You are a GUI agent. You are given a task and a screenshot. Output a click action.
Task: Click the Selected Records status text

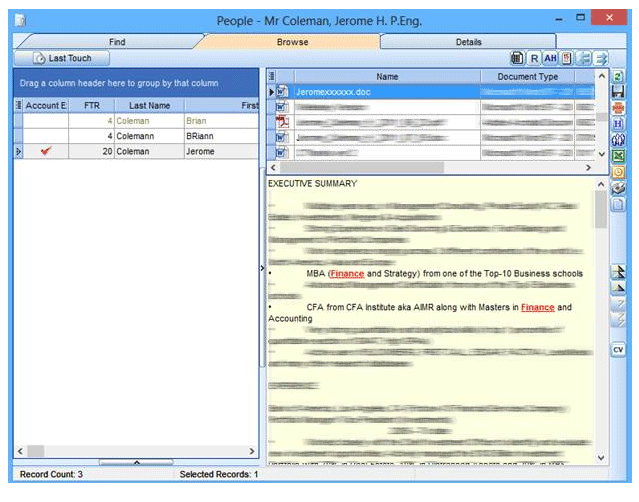coord(219,474)
